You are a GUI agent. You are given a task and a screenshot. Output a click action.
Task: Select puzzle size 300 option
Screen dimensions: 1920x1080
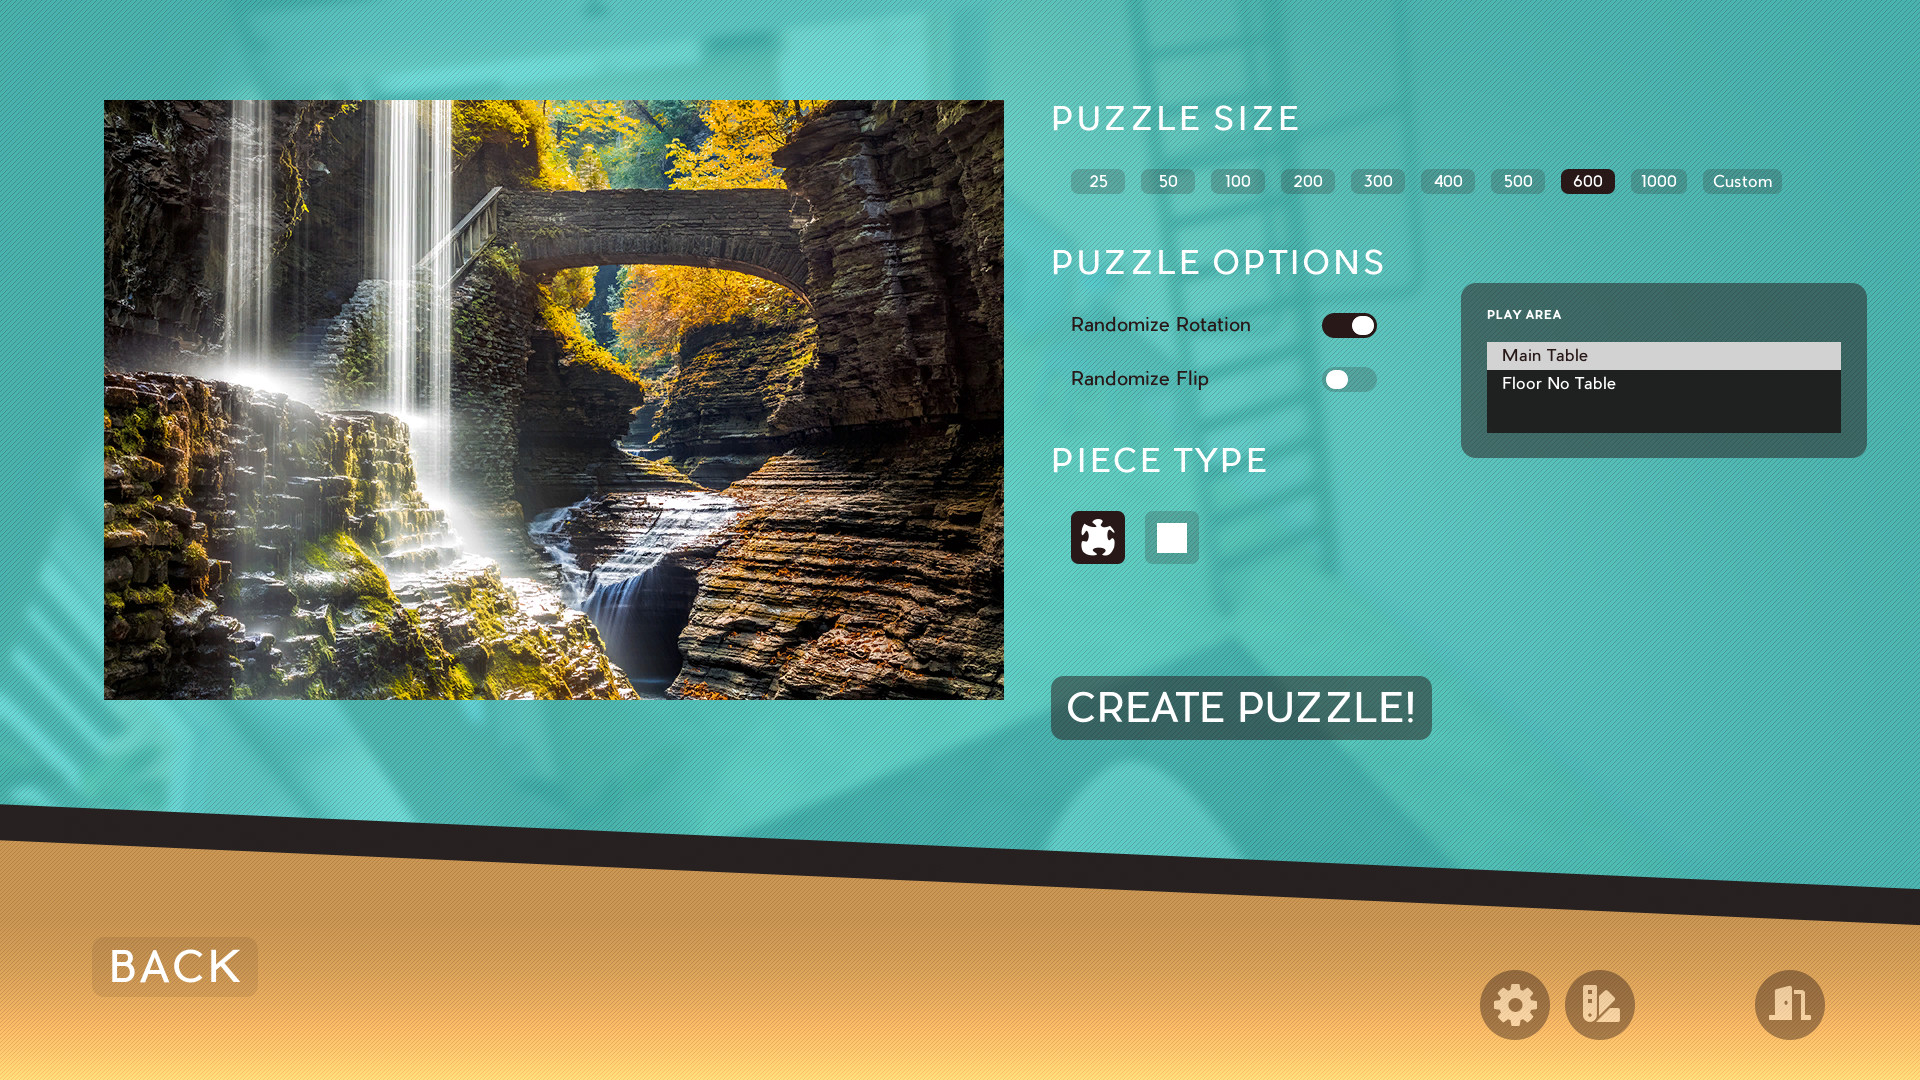click(1377, 181)
